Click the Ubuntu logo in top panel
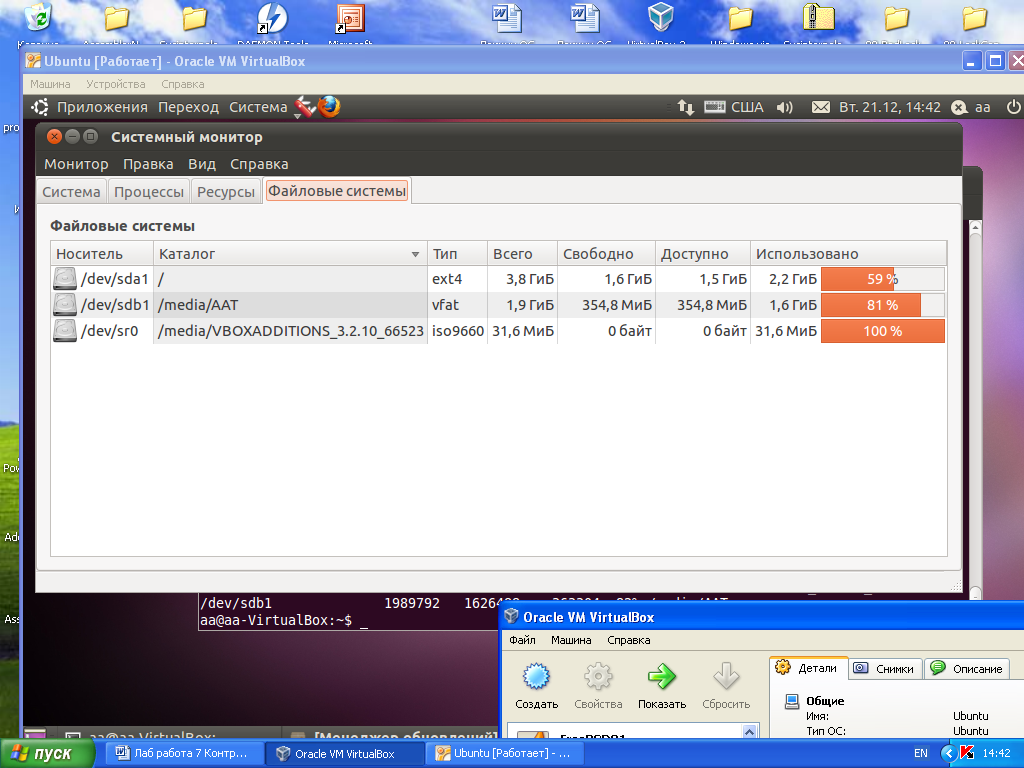1024x768 pixels. (x=40, y=107)
